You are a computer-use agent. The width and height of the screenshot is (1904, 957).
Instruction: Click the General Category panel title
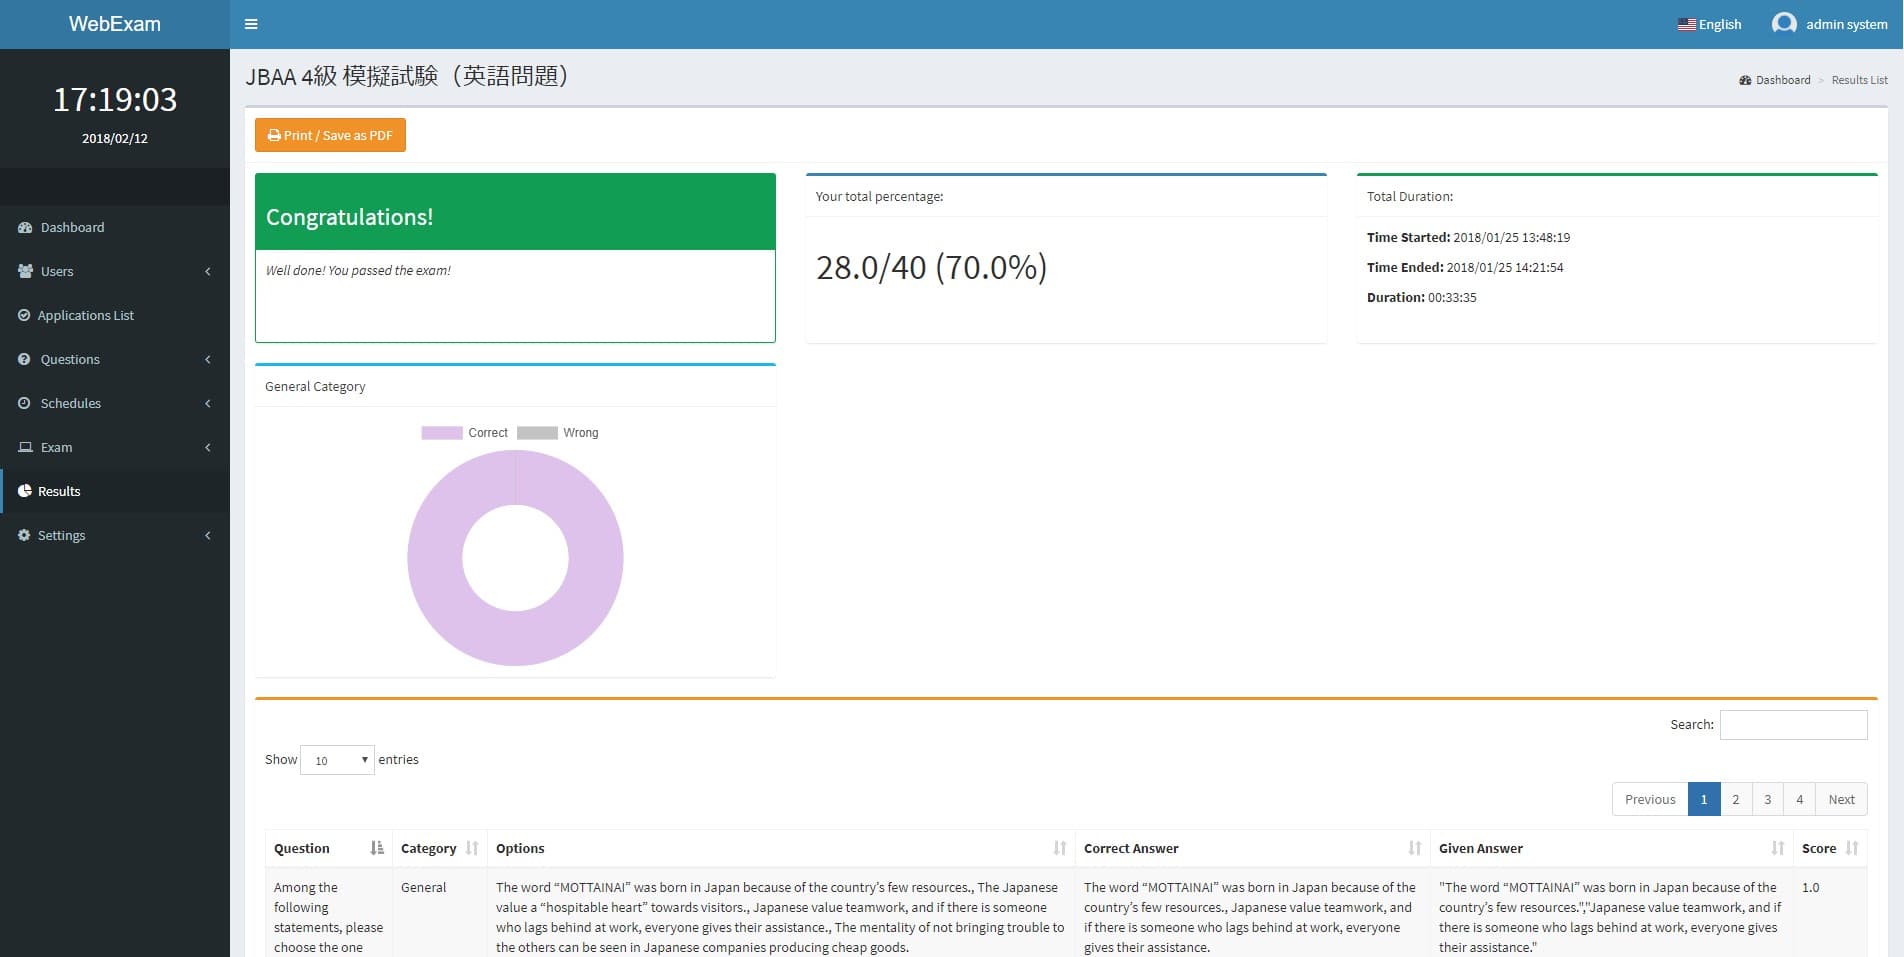315,386
